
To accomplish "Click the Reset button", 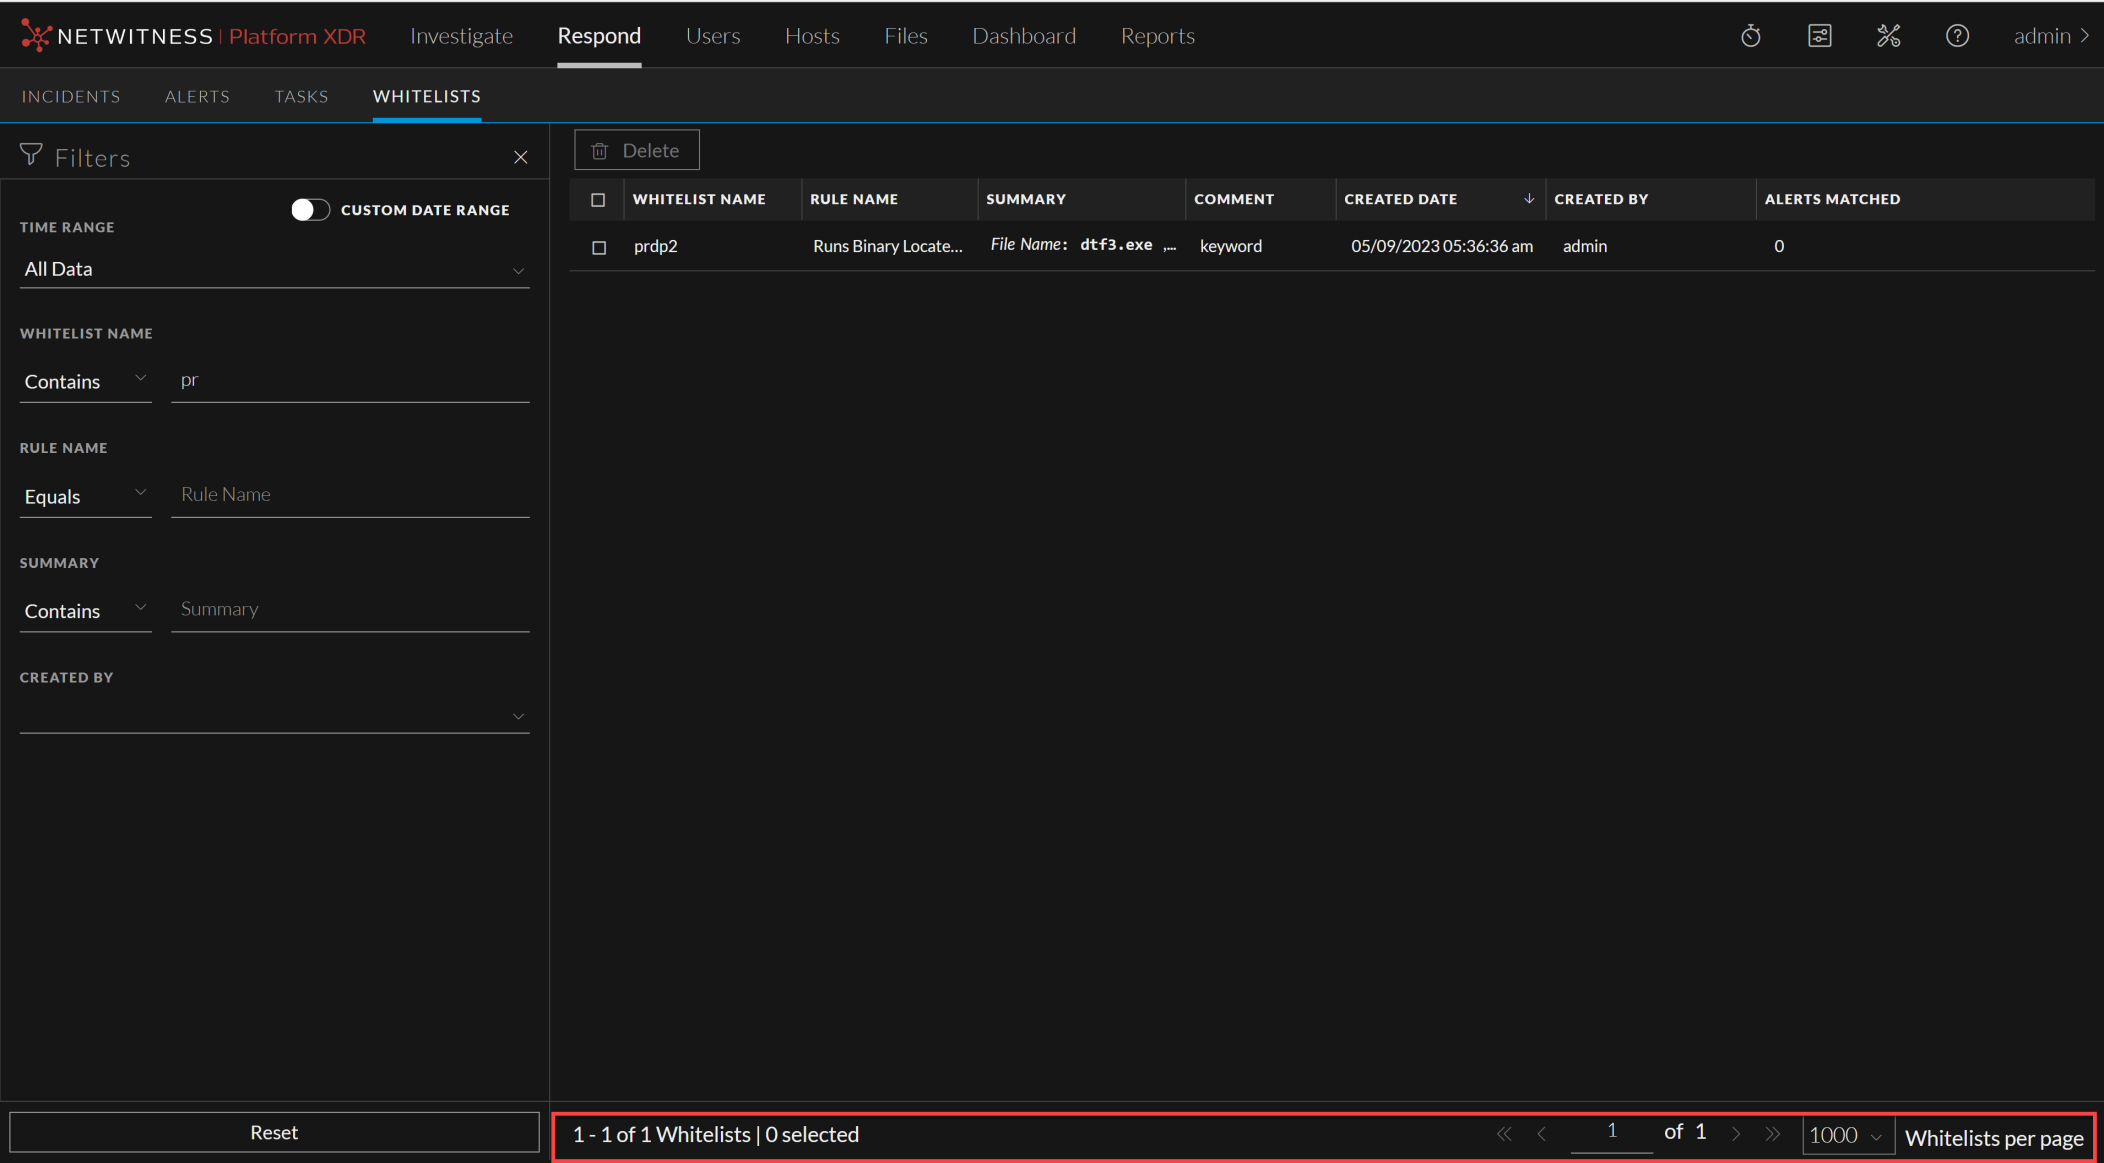I will pos(274,1132).
